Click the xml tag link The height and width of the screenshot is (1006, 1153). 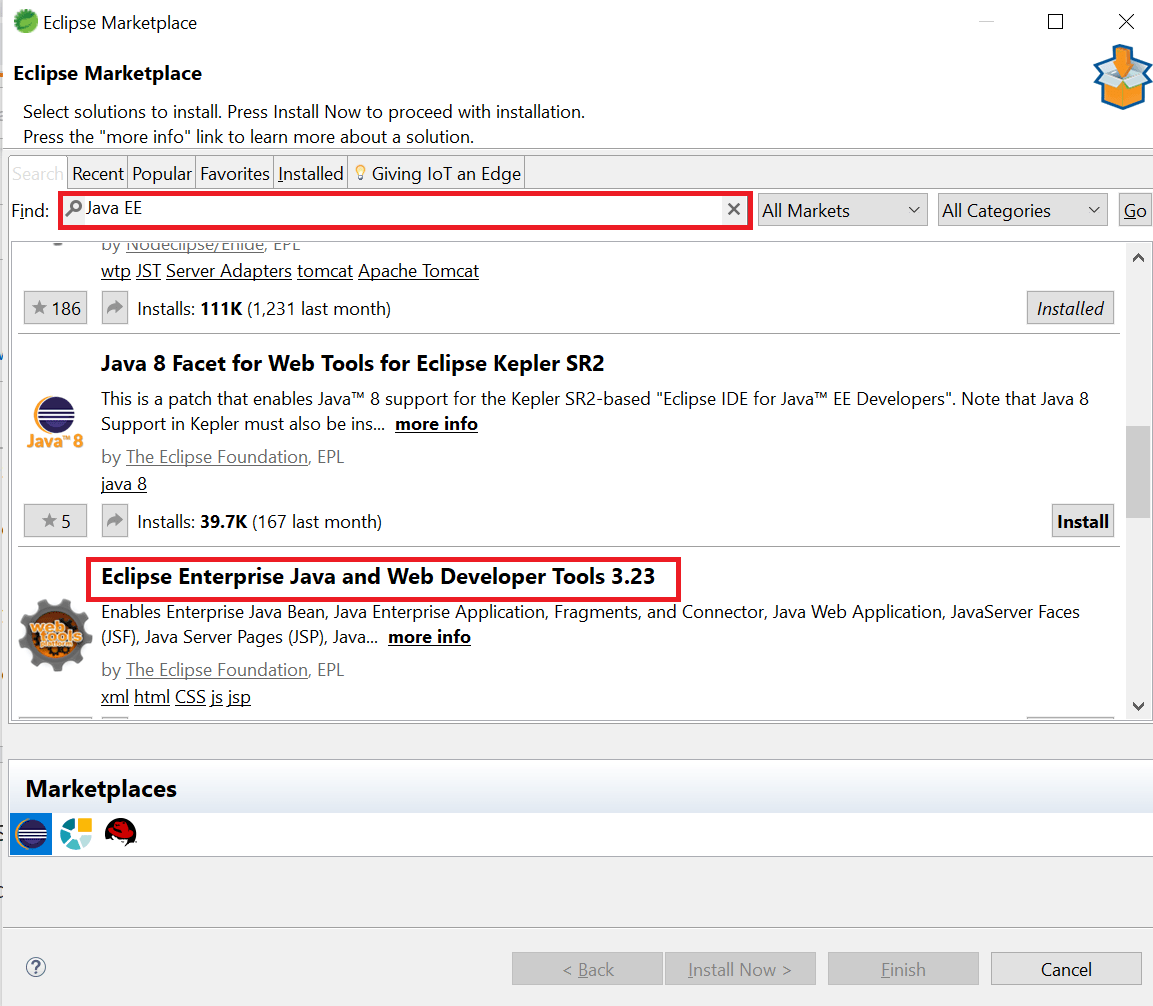click(x=115, y=697)
